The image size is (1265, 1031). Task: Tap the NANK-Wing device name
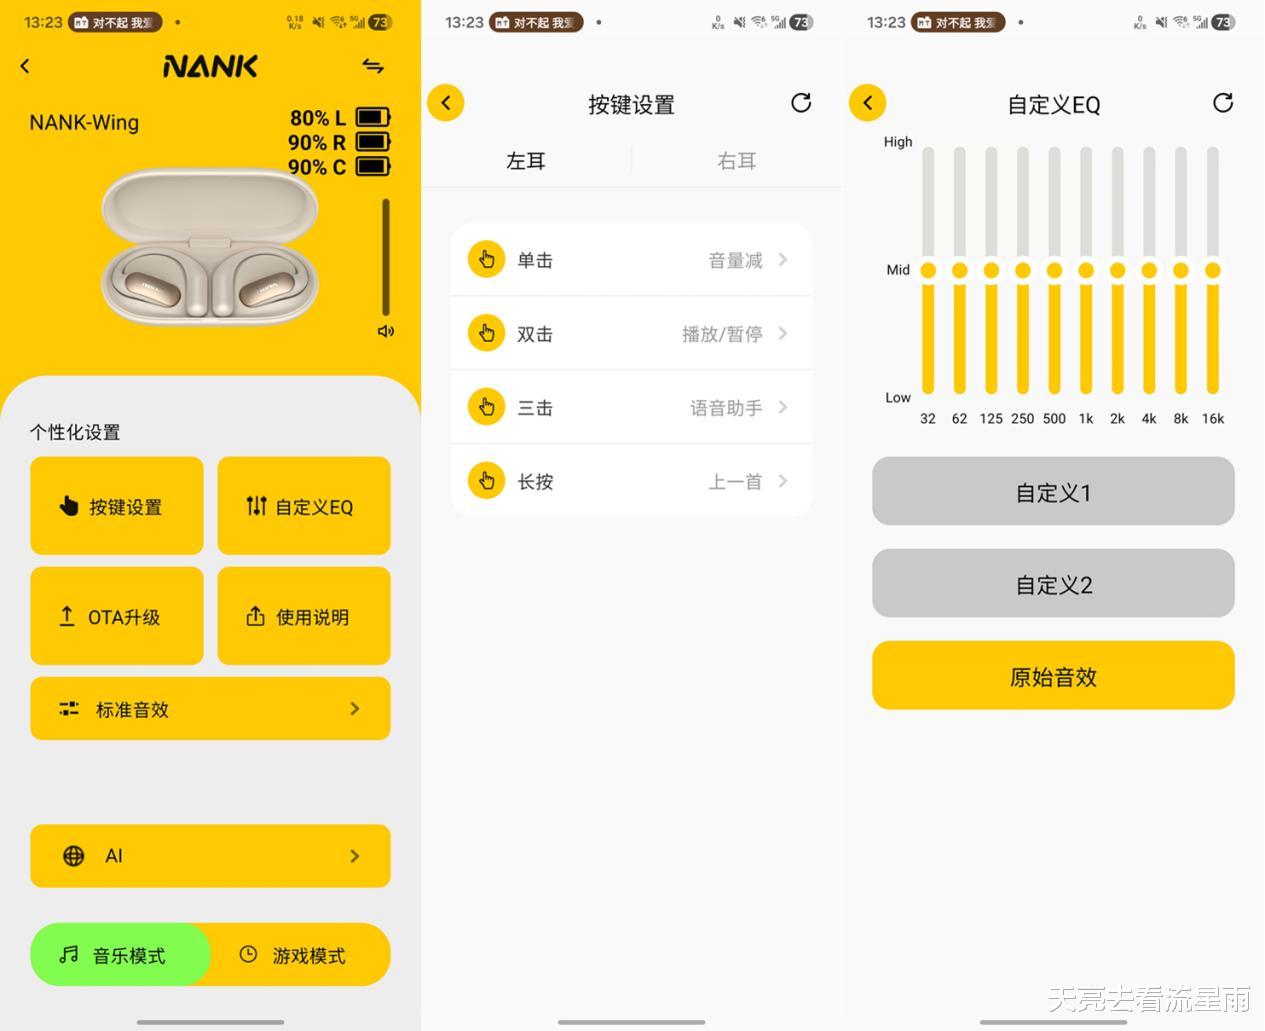tap(84, 123)
